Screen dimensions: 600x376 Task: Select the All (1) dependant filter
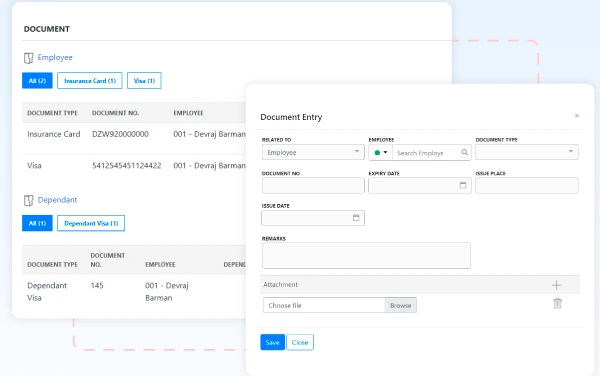[x=37, y=223]
